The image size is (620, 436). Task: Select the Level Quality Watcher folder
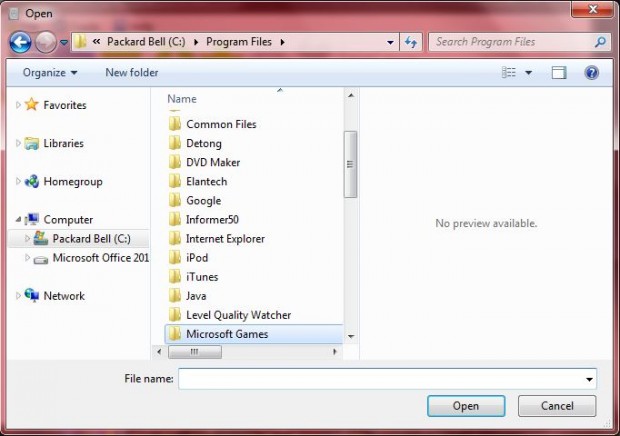[x=238, y=315]
